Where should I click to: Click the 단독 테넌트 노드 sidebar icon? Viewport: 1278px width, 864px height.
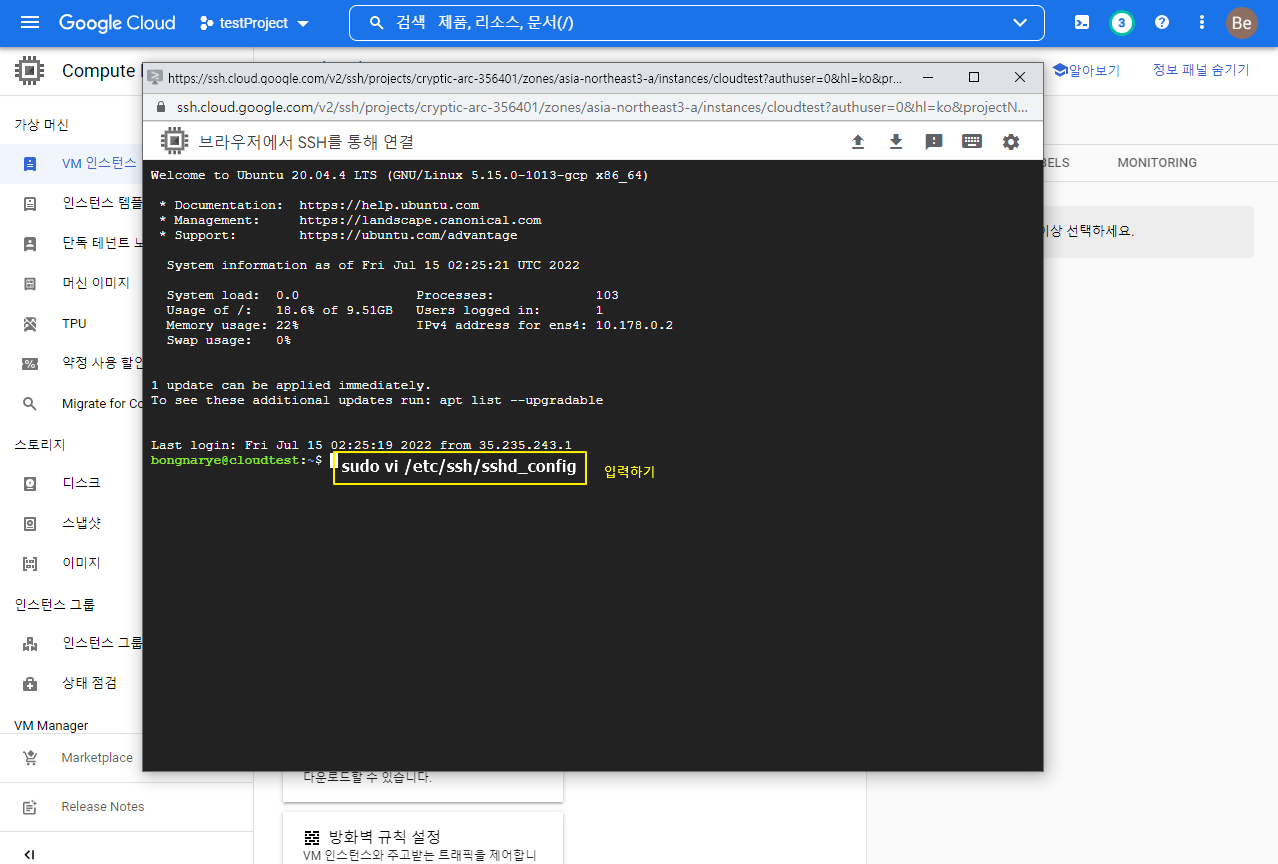(x=30, y=243)
